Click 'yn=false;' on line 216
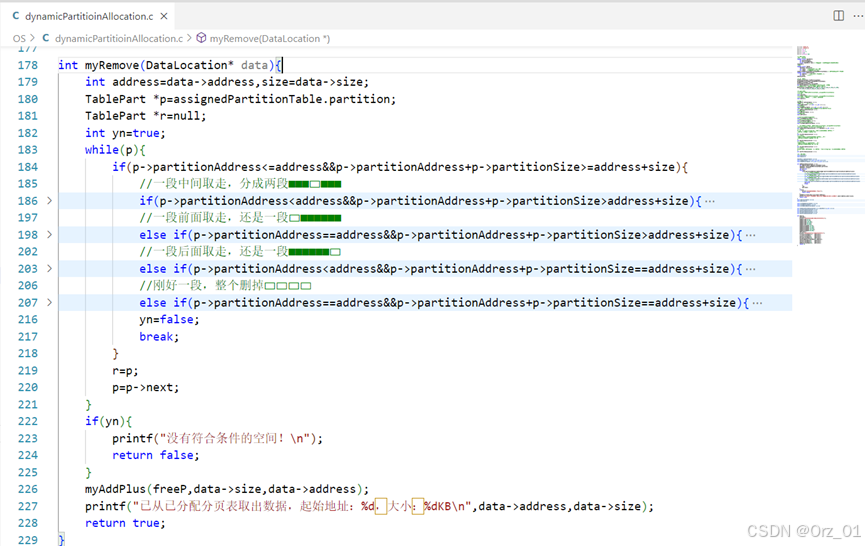 [x=169, y=319]
